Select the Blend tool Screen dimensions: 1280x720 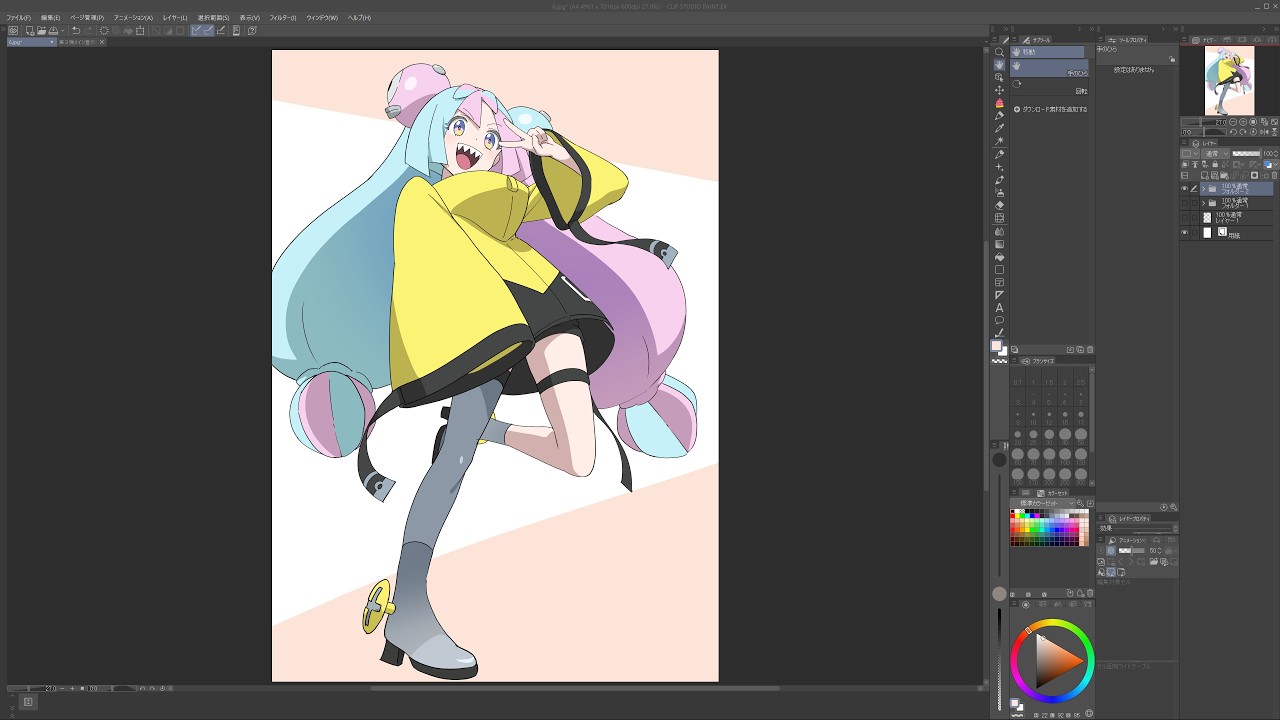coord(999,232)
